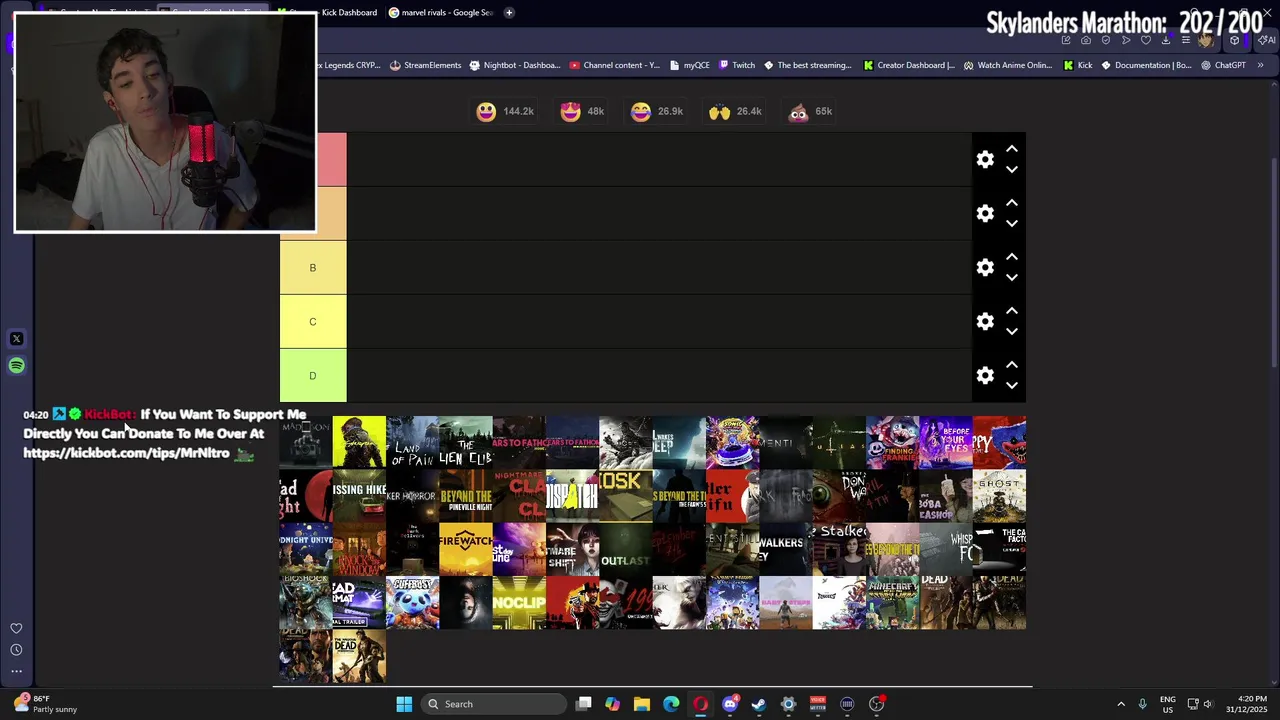1280x720 pixels.
Task: Move the orange tier row up
Action: [x=1012, y=203]
